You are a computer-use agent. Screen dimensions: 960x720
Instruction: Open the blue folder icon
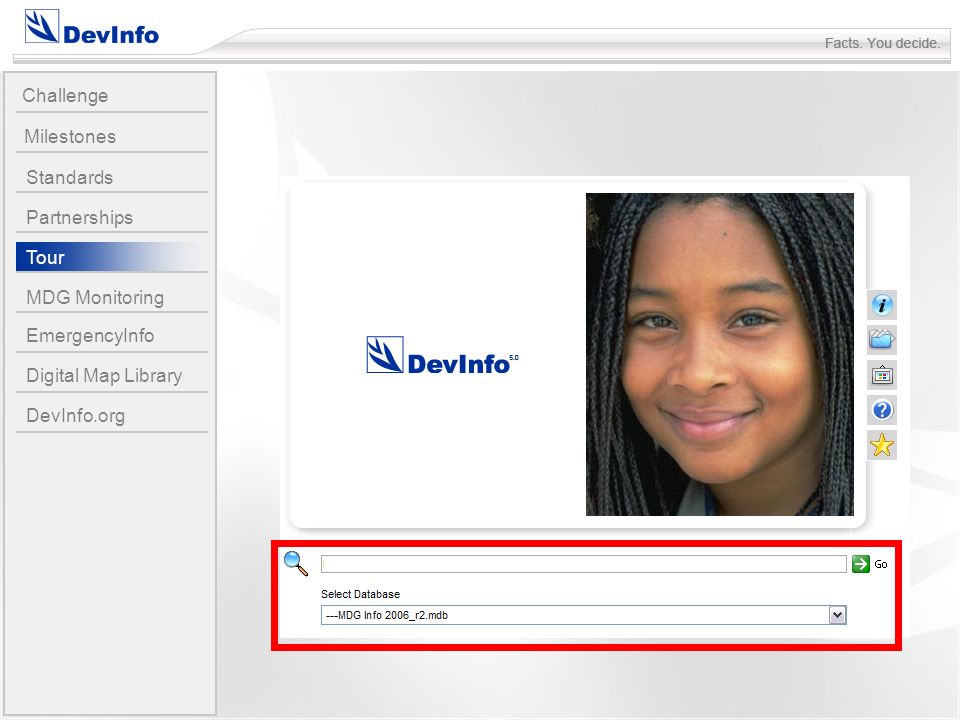(882, 339)
